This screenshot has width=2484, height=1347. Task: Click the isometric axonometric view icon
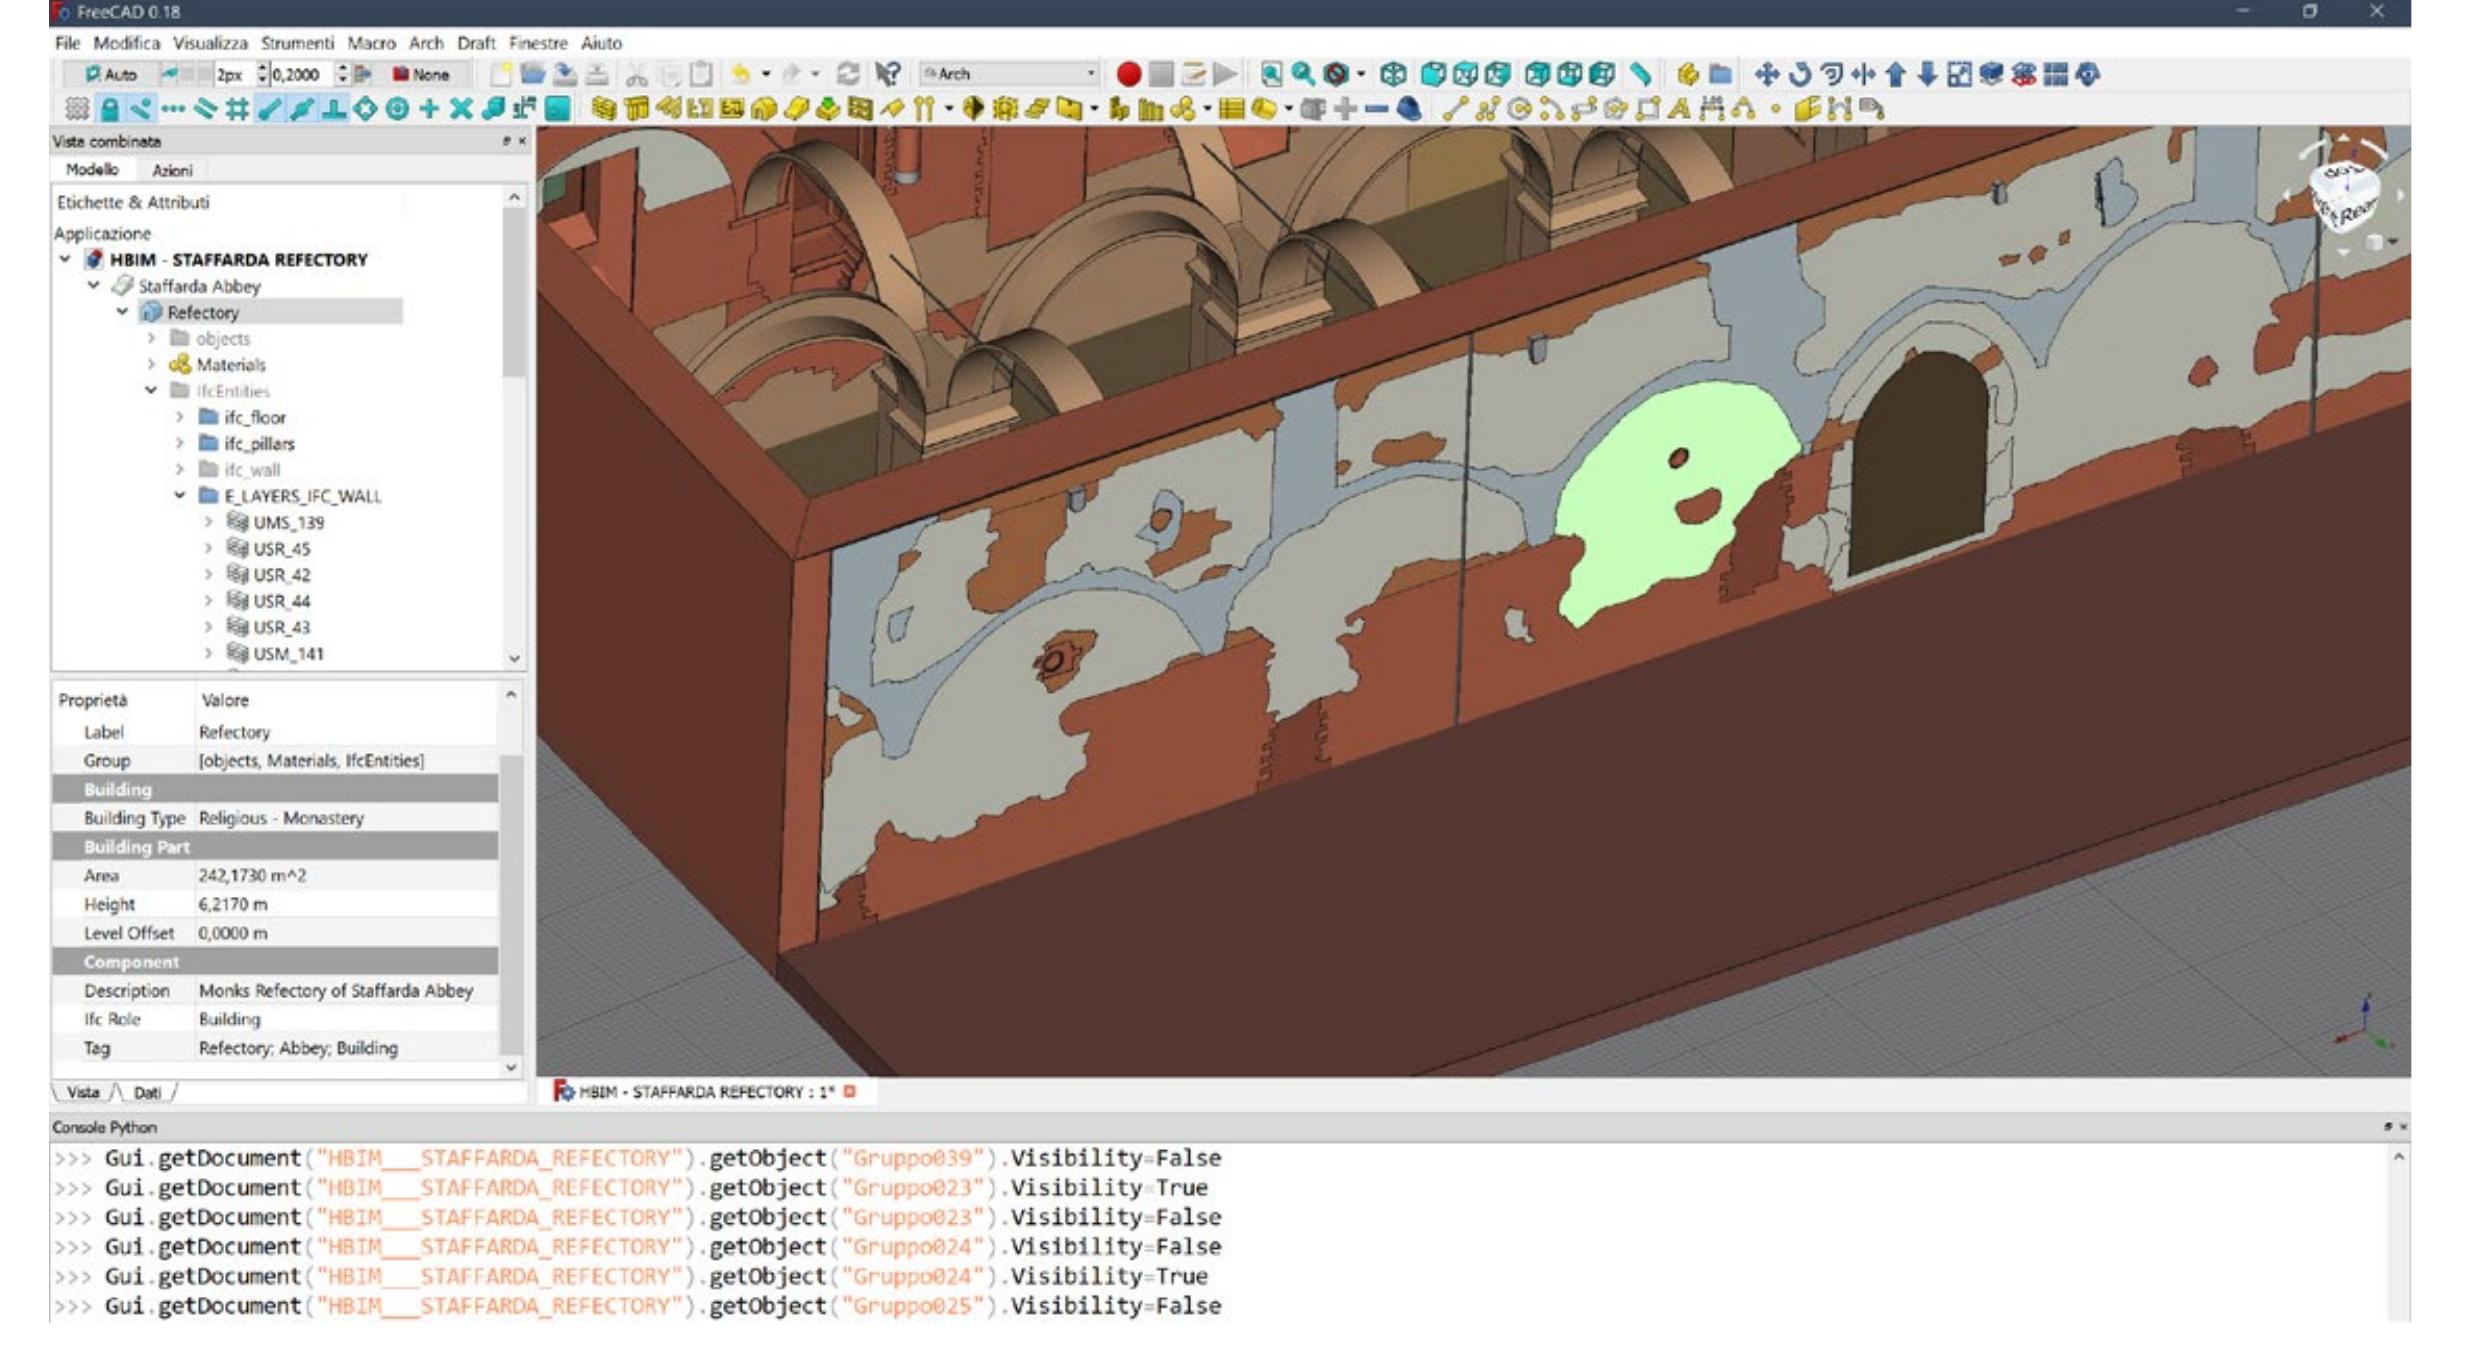click(1393, 74)
